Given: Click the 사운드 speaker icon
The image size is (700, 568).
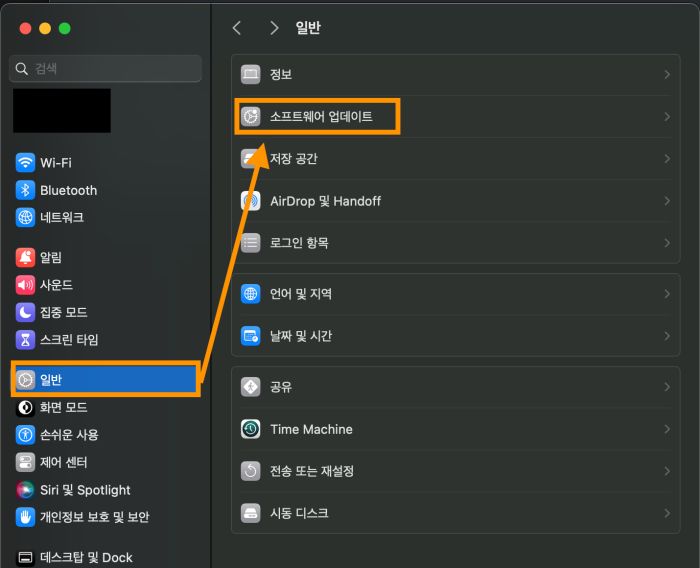Looking at the screenshot, I should 25,285.
